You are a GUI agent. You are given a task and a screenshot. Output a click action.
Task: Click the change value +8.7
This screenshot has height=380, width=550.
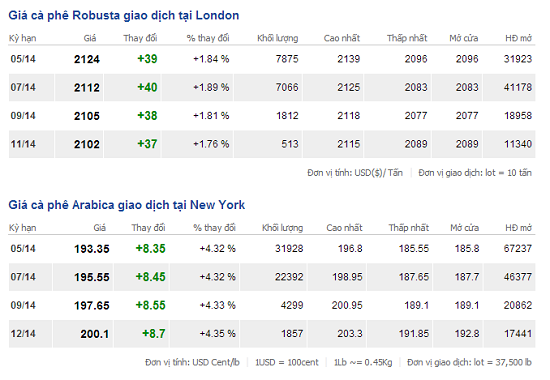click(154, 334)
